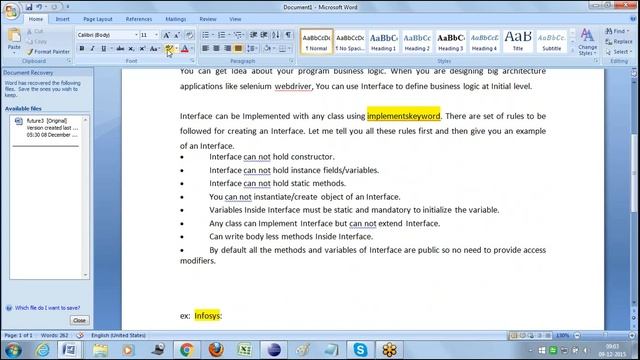Switch to the Mailings tab

[x=176, y=19]
